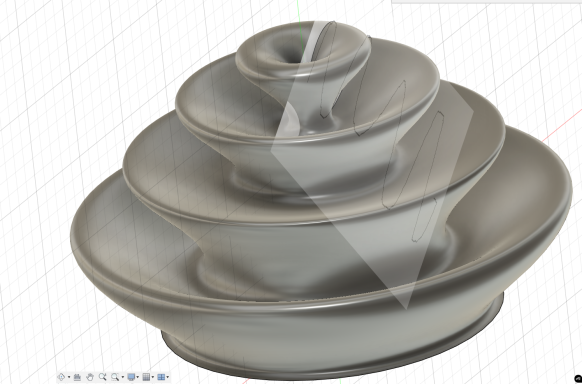The height and width of the screenshot is (384, 582).
Task: Select the Orbit navigation tool
Action: [61, 377]
